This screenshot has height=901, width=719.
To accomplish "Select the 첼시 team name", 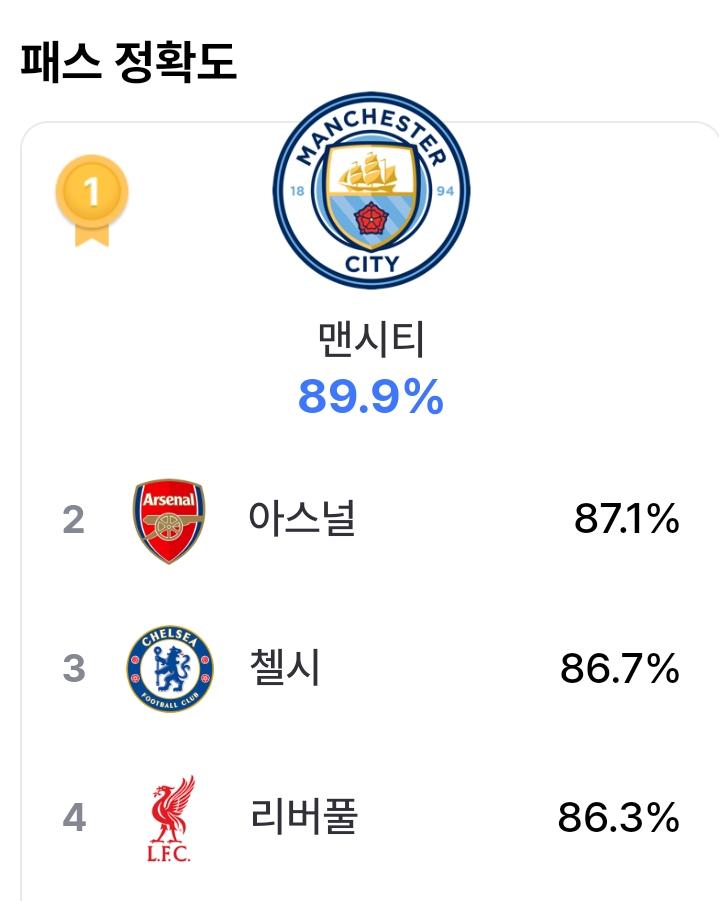I will (x=285, y=667).
